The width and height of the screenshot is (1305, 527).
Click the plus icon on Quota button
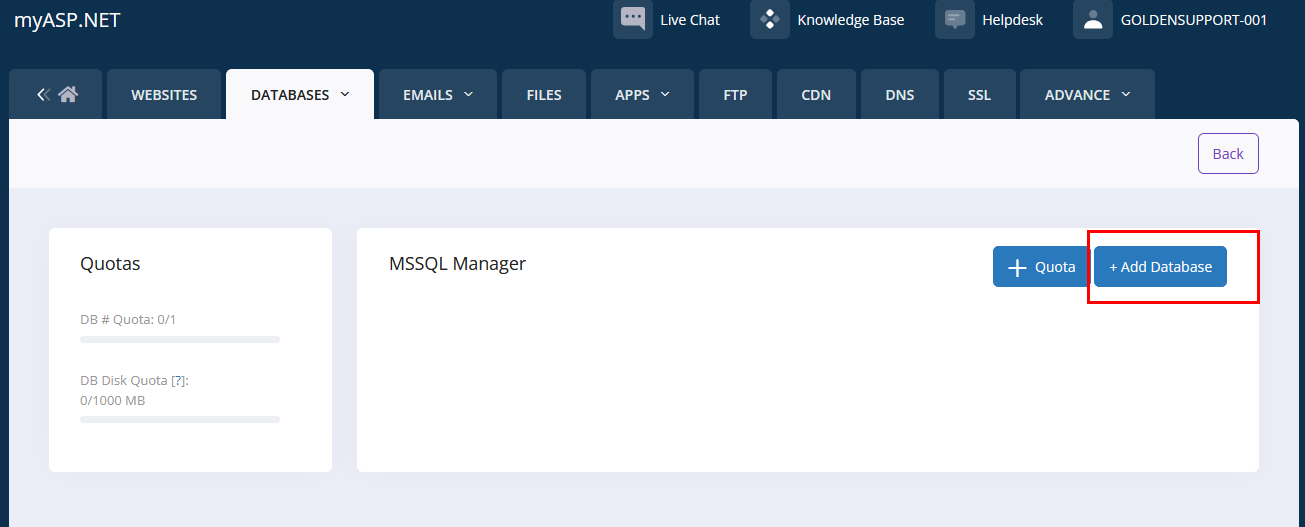[x=1017, y=267]
